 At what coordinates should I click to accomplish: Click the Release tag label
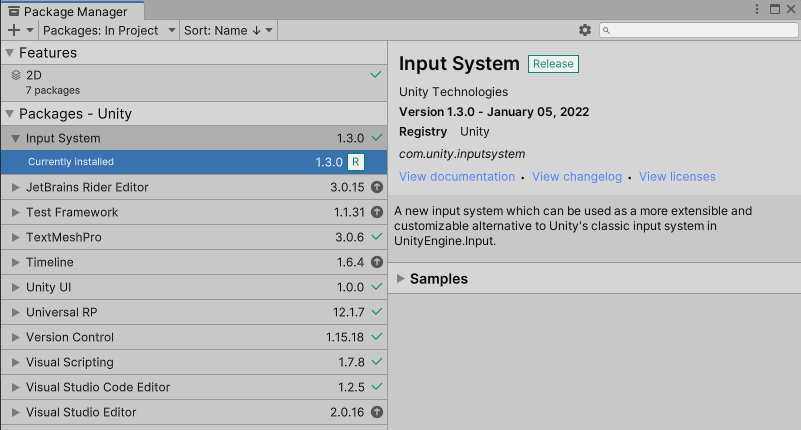(553, 64)
